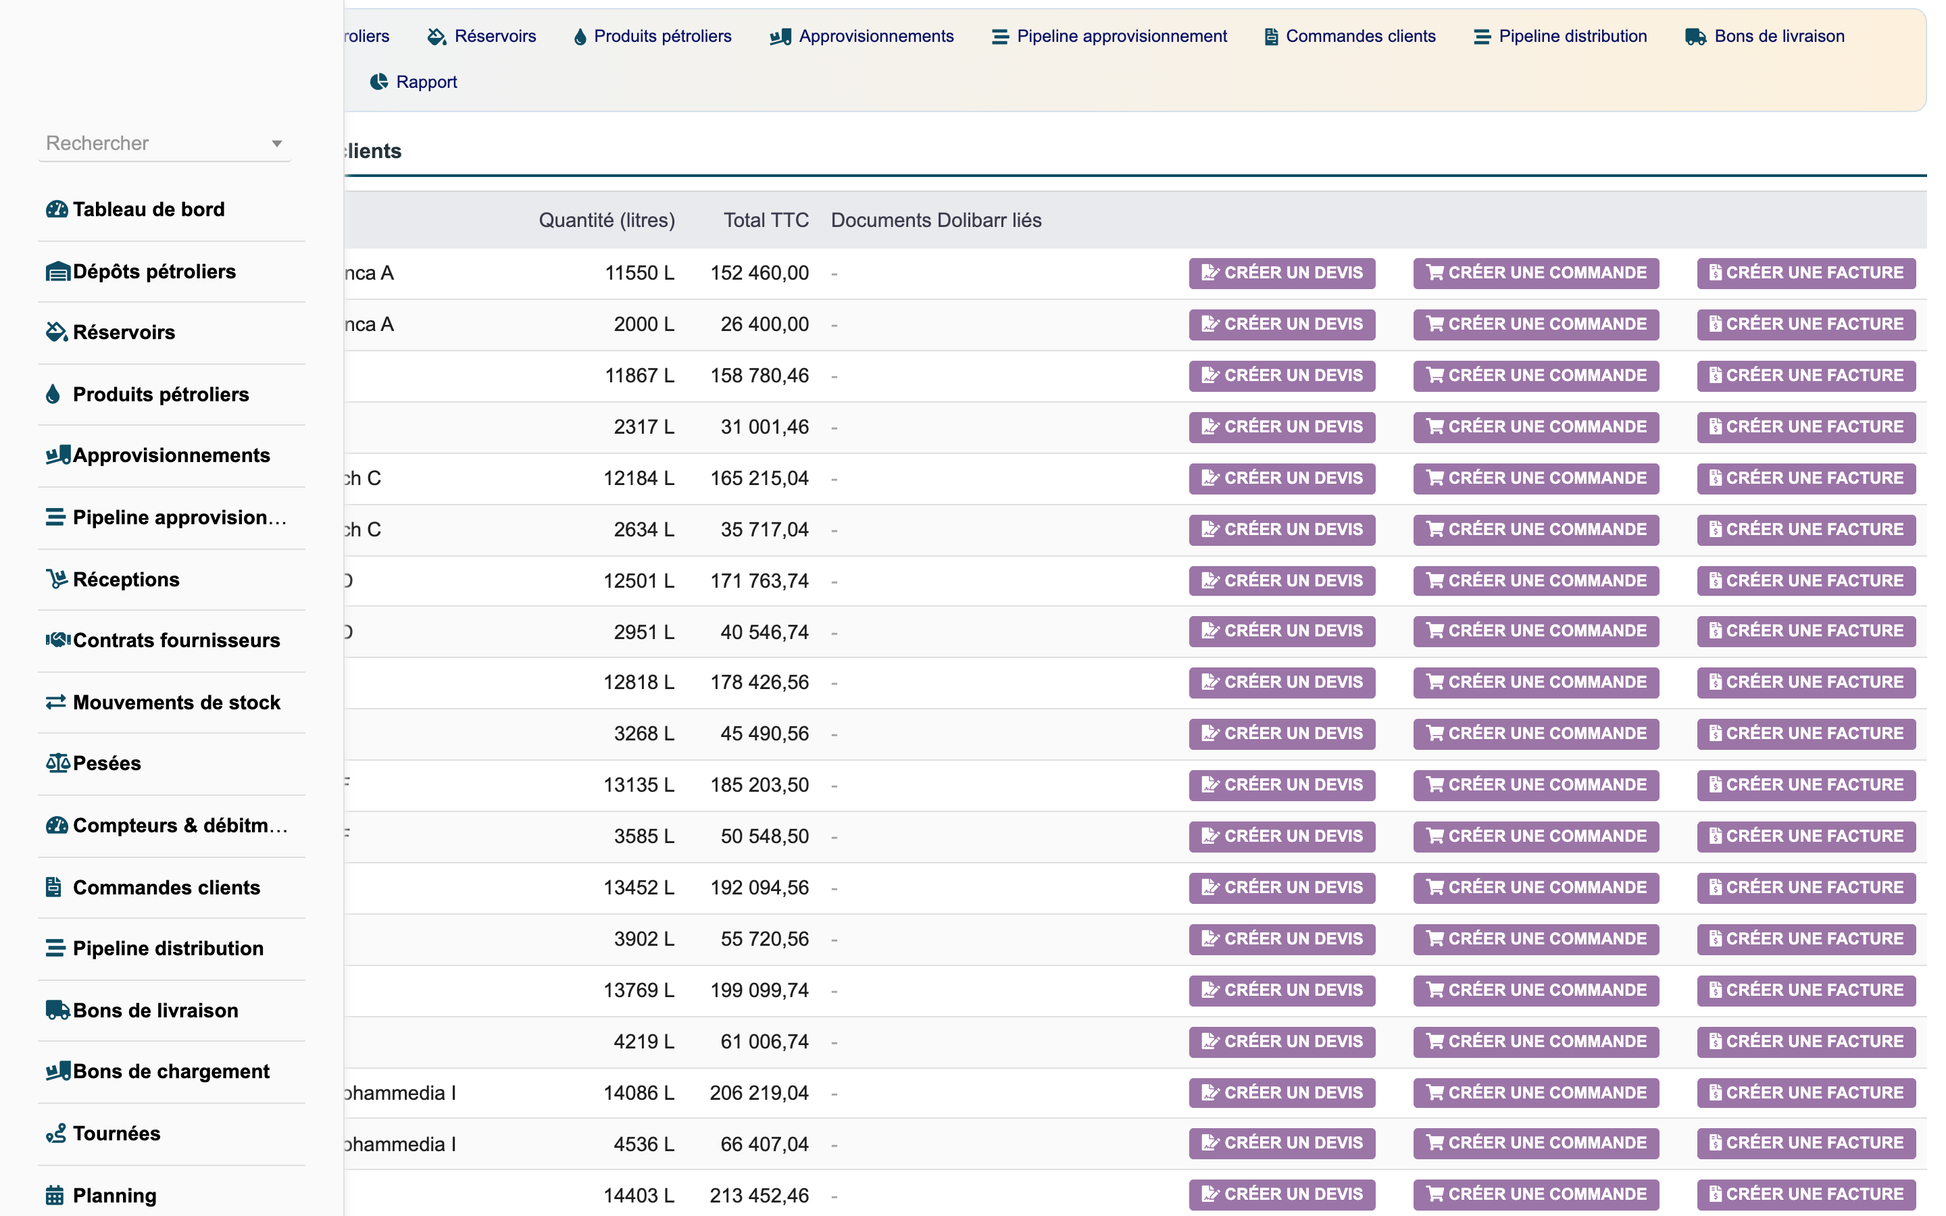Viewport: 1946px width, 1216px height.
Task: Click Créer une facture on the 3585 L row
Action: click(x=1806, y=836)
